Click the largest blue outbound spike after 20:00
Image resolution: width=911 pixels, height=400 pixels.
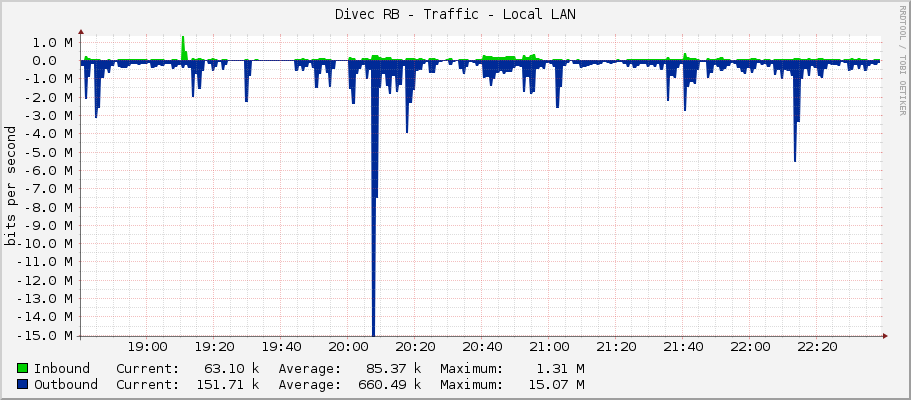click(x=374, y=198)
